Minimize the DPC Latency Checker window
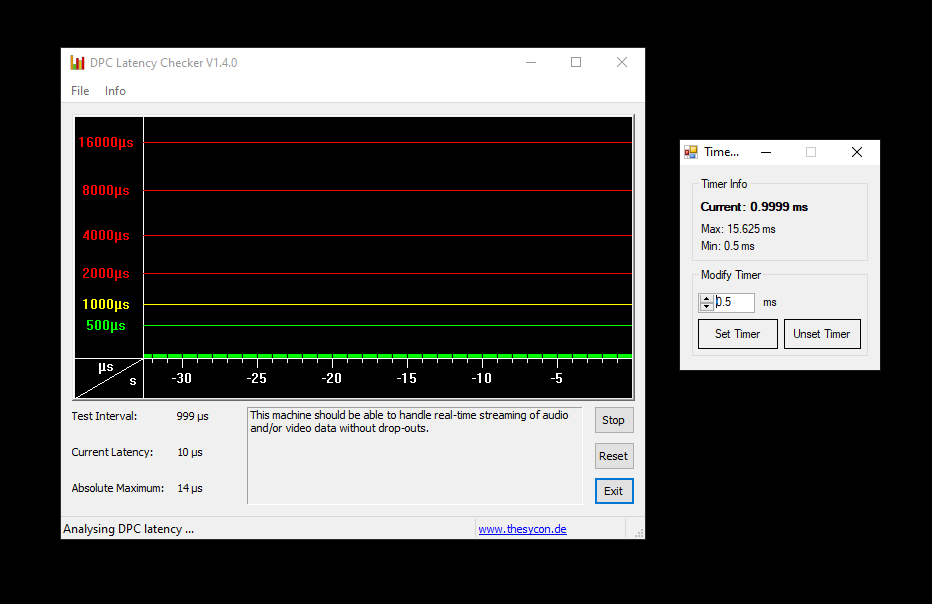This screenshot has width=932, height=604. 530,62
